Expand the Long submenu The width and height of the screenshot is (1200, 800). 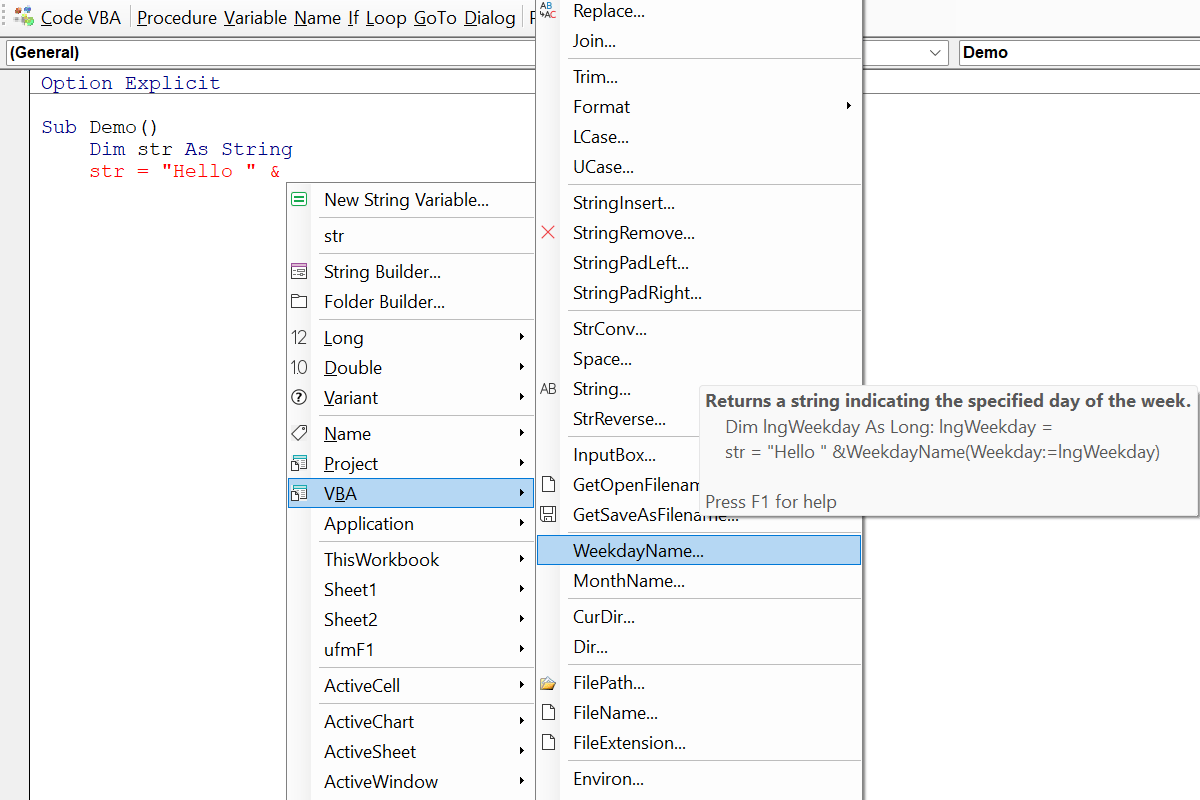point(522,337)
